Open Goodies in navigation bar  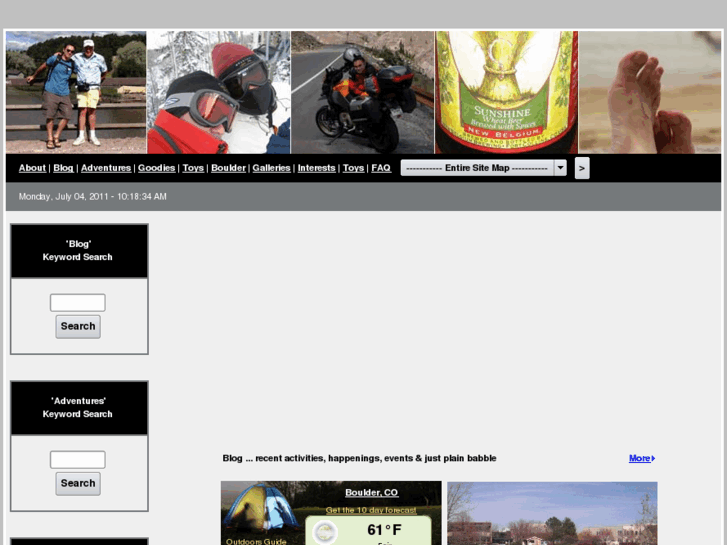(x=156, y=168)
